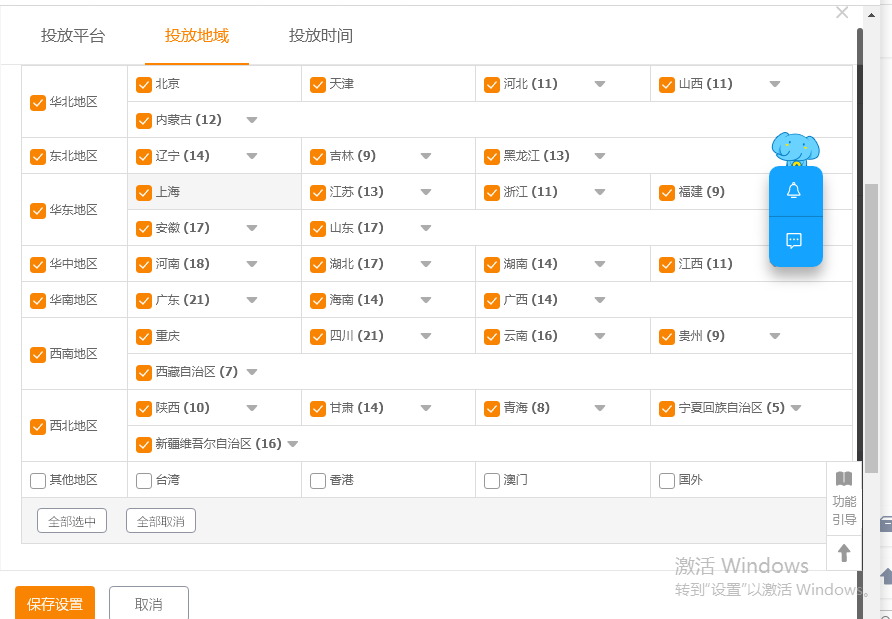Toggle the 广西 (14) checkbox

[492, 300]
